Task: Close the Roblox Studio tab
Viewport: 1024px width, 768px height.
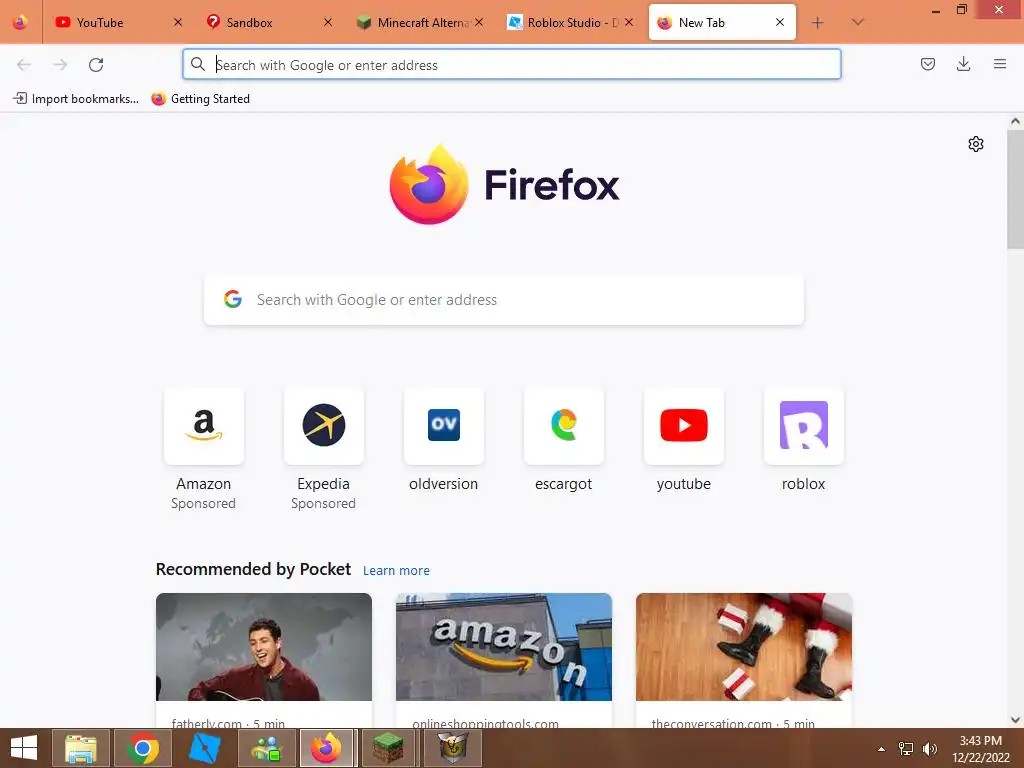Action: point(628,22)
